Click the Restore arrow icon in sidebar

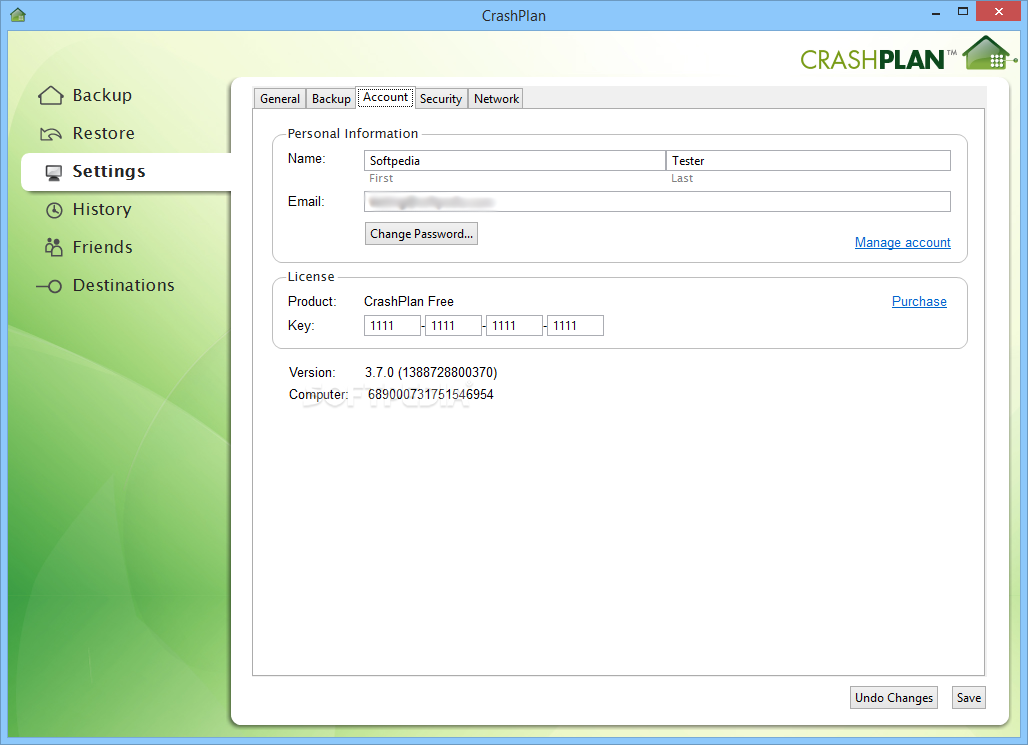[x=50, y=134]
